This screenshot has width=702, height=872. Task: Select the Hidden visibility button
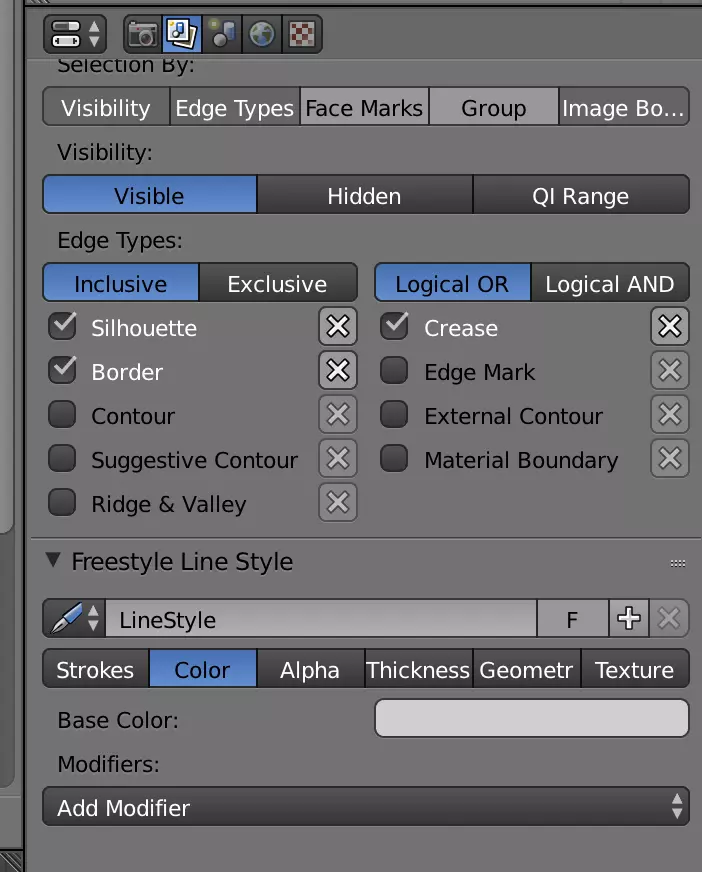pyautogui.click(x=364, y=196)
